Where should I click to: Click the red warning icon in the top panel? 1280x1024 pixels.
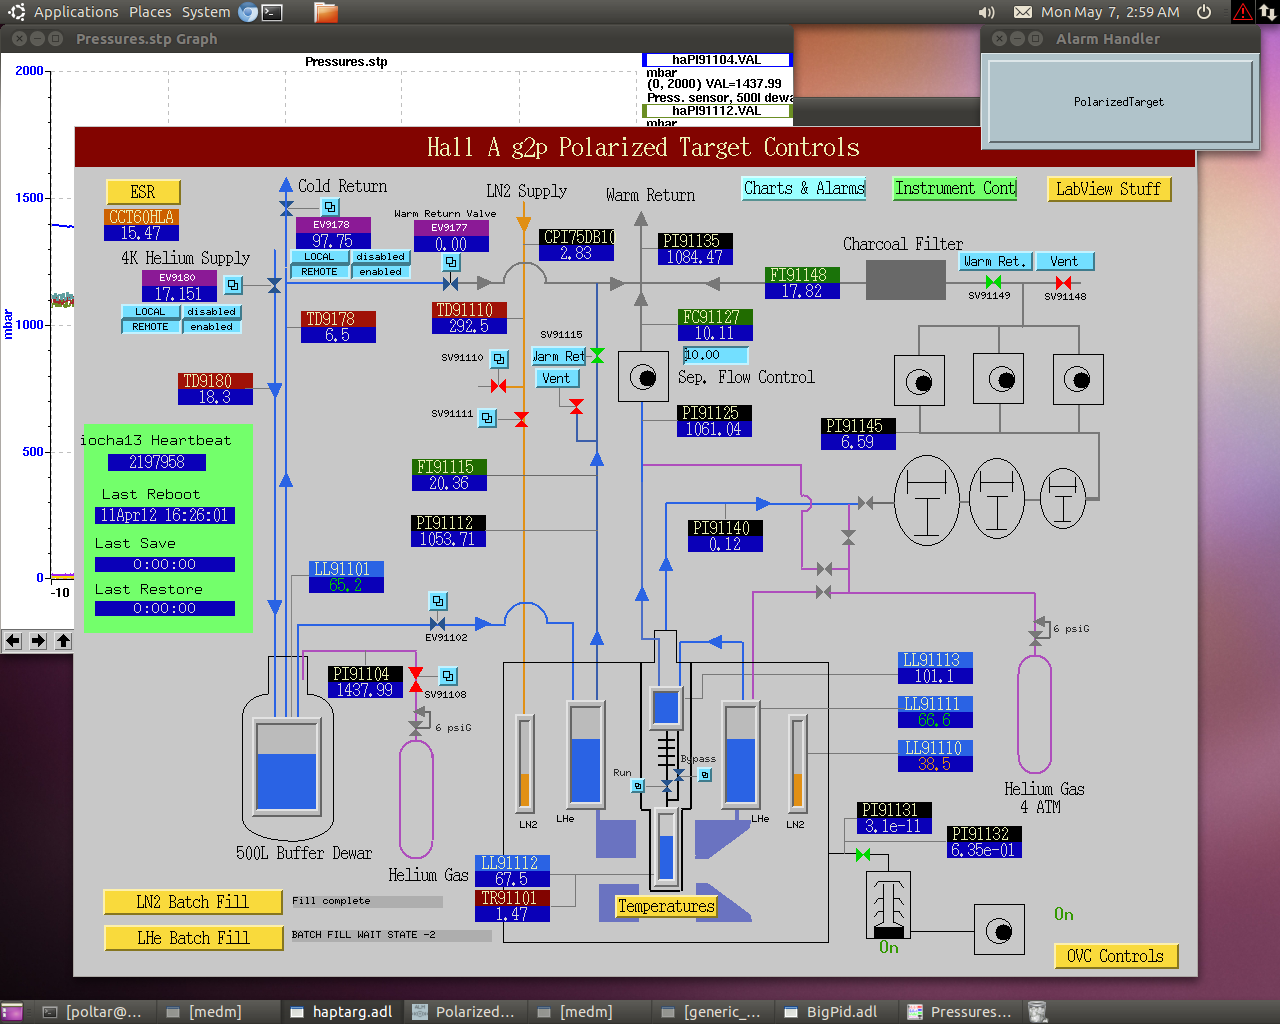coord(1242,12)
